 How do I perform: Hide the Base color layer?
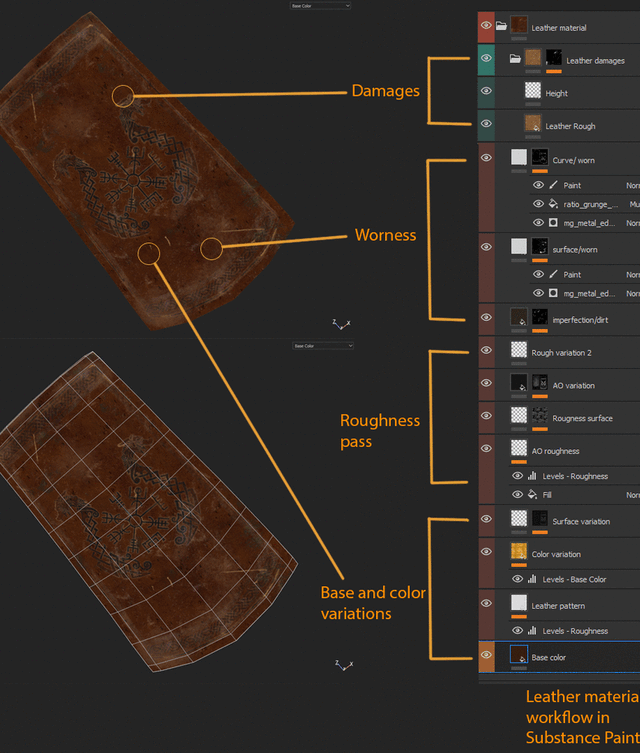click(x=486, y=656)
